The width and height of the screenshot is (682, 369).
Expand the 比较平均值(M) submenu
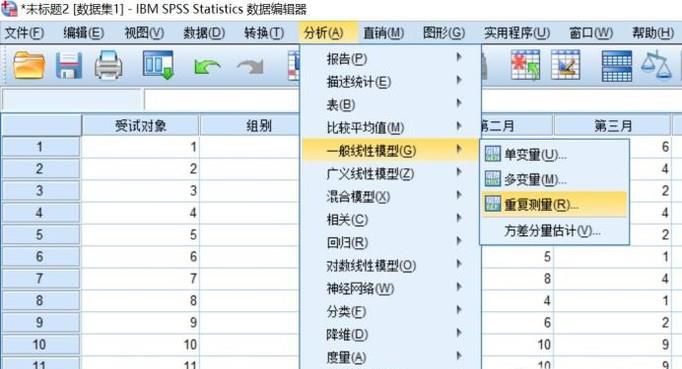(x=391, y=127)
